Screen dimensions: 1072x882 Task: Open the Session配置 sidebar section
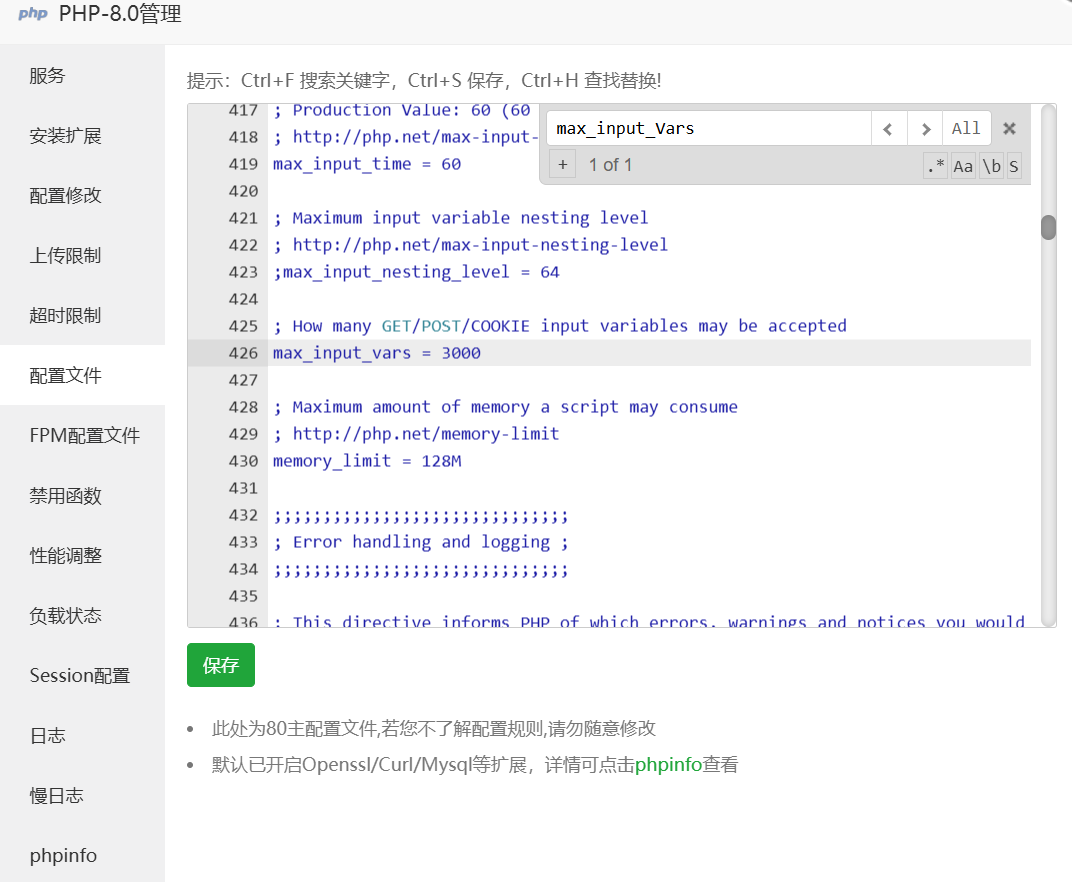pyautogui.click(x=79, y=675)
